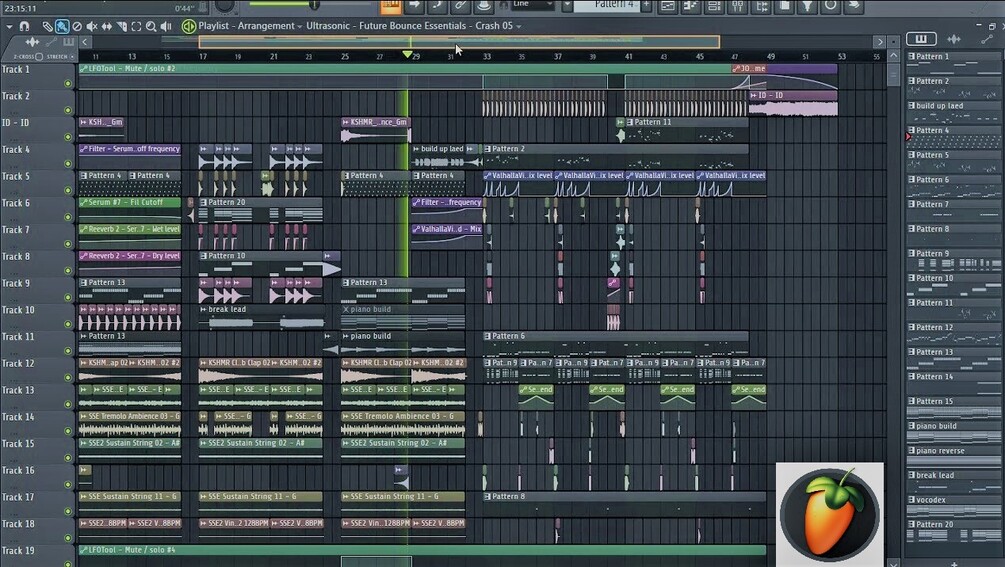Click the piano reverse pattern icon in picker

(912, 450)
